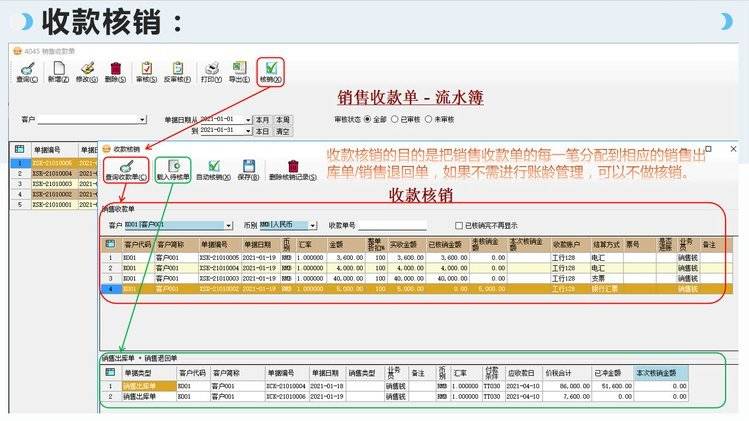Click the 删除 trash icon in main toolbar
Image resolution: width=749 pixels, height=421 pixels.
(x=116, y=70)
